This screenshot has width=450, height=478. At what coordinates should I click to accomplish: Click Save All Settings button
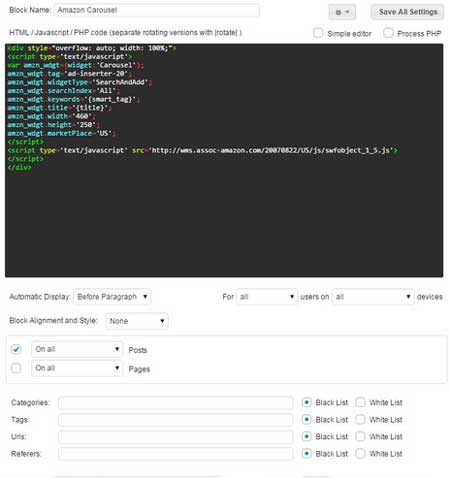click(x=407, y=12)
